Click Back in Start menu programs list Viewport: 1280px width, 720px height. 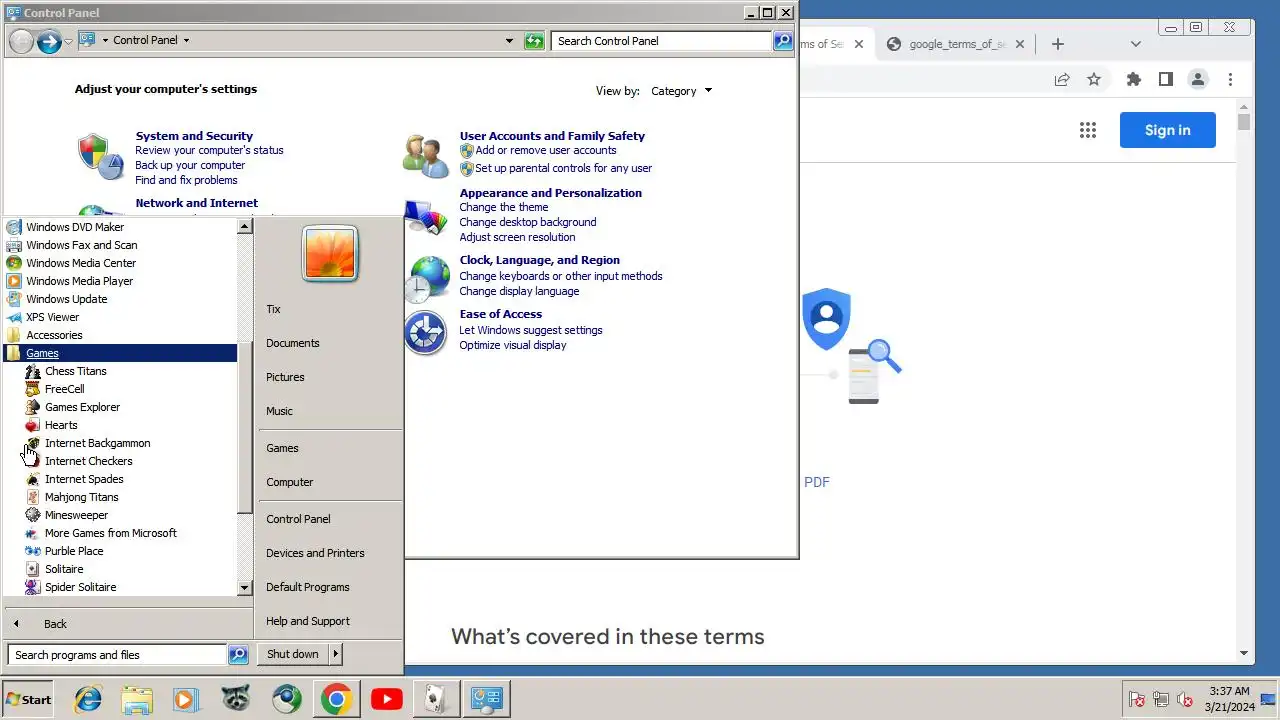(55, 624)
